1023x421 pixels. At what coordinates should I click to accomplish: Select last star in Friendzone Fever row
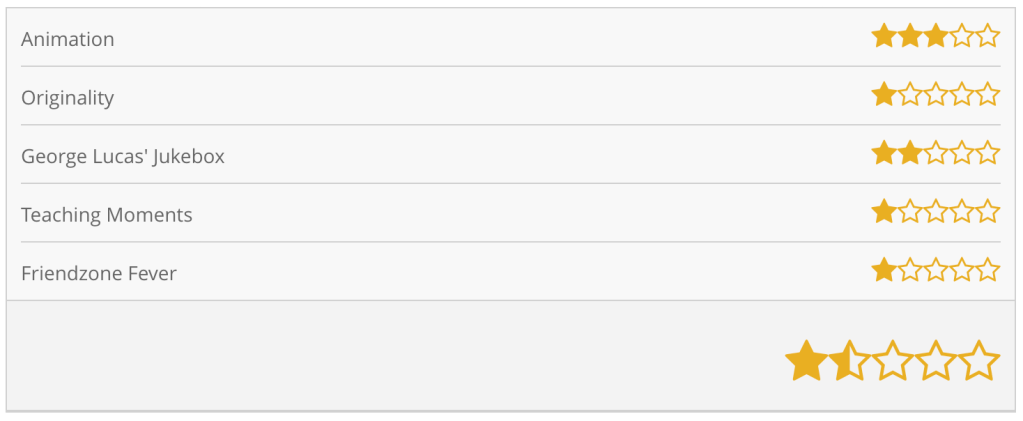(988, 271)
